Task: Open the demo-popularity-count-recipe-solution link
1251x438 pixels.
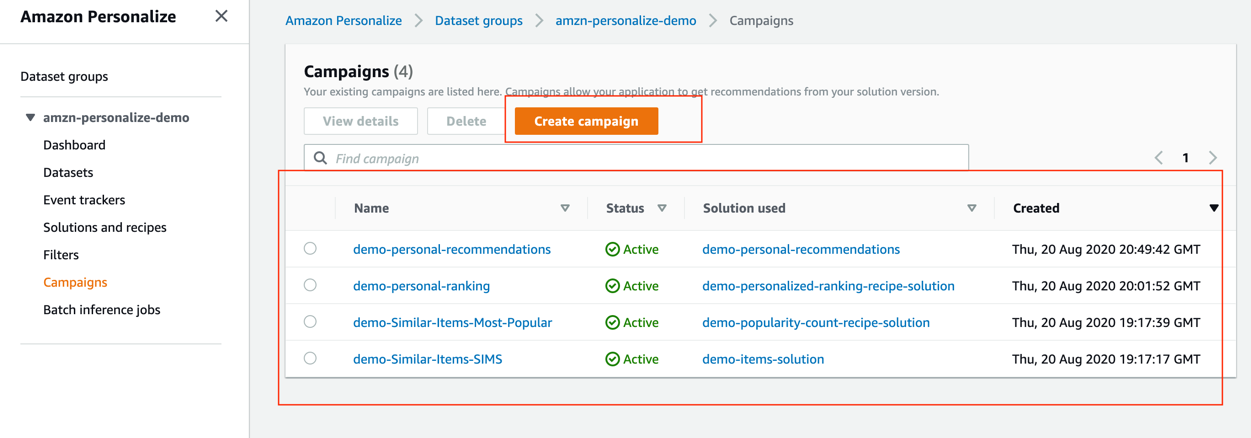Action: (816, 322)
